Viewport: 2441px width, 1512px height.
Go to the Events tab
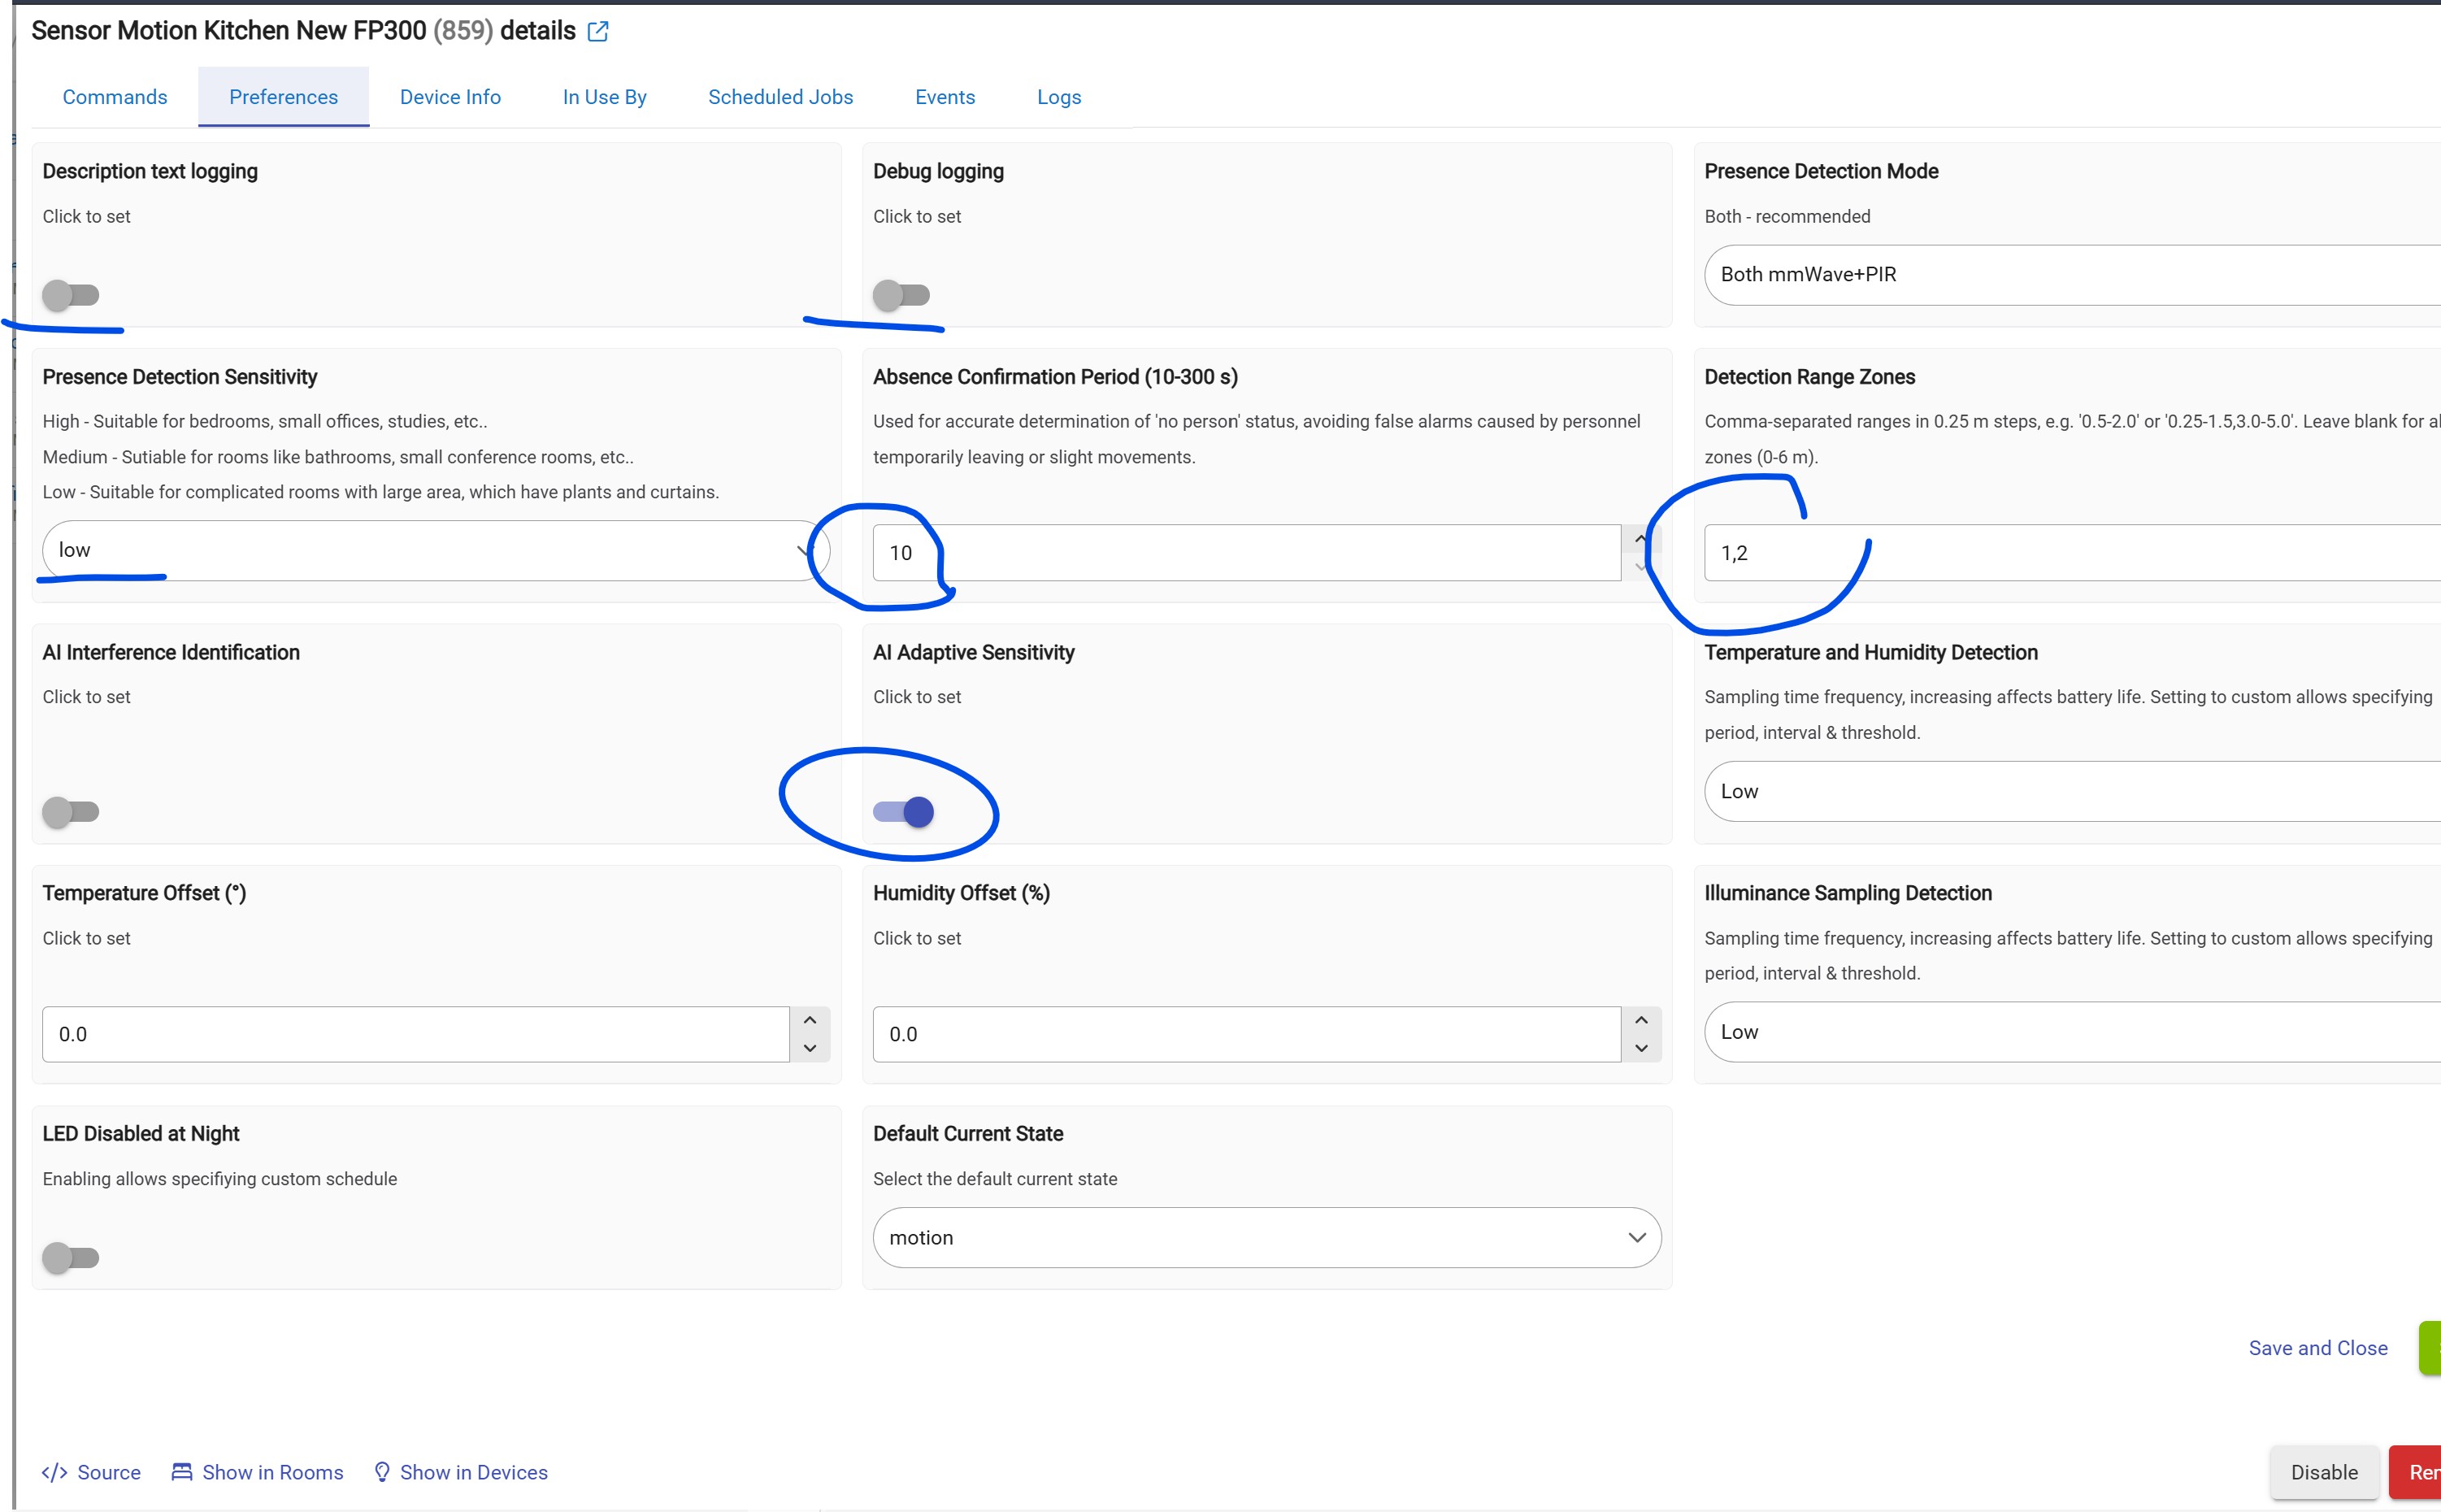pos(945,97)
